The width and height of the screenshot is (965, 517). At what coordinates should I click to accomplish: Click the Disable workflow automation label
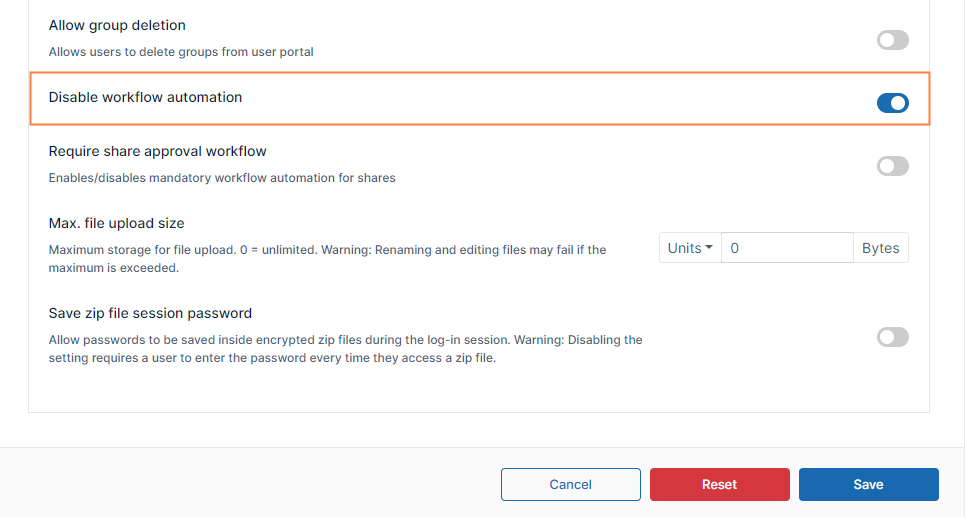[145, 97]
